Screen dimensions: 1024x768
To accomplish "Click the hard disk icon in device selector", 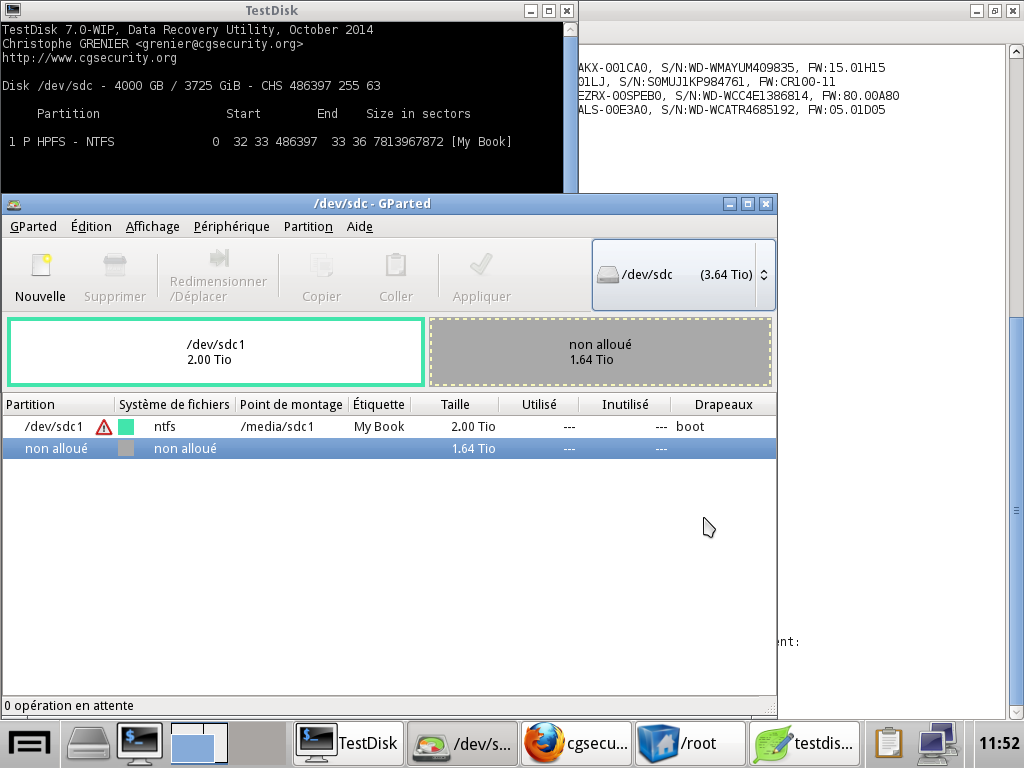I will click(x=607, y=275).
